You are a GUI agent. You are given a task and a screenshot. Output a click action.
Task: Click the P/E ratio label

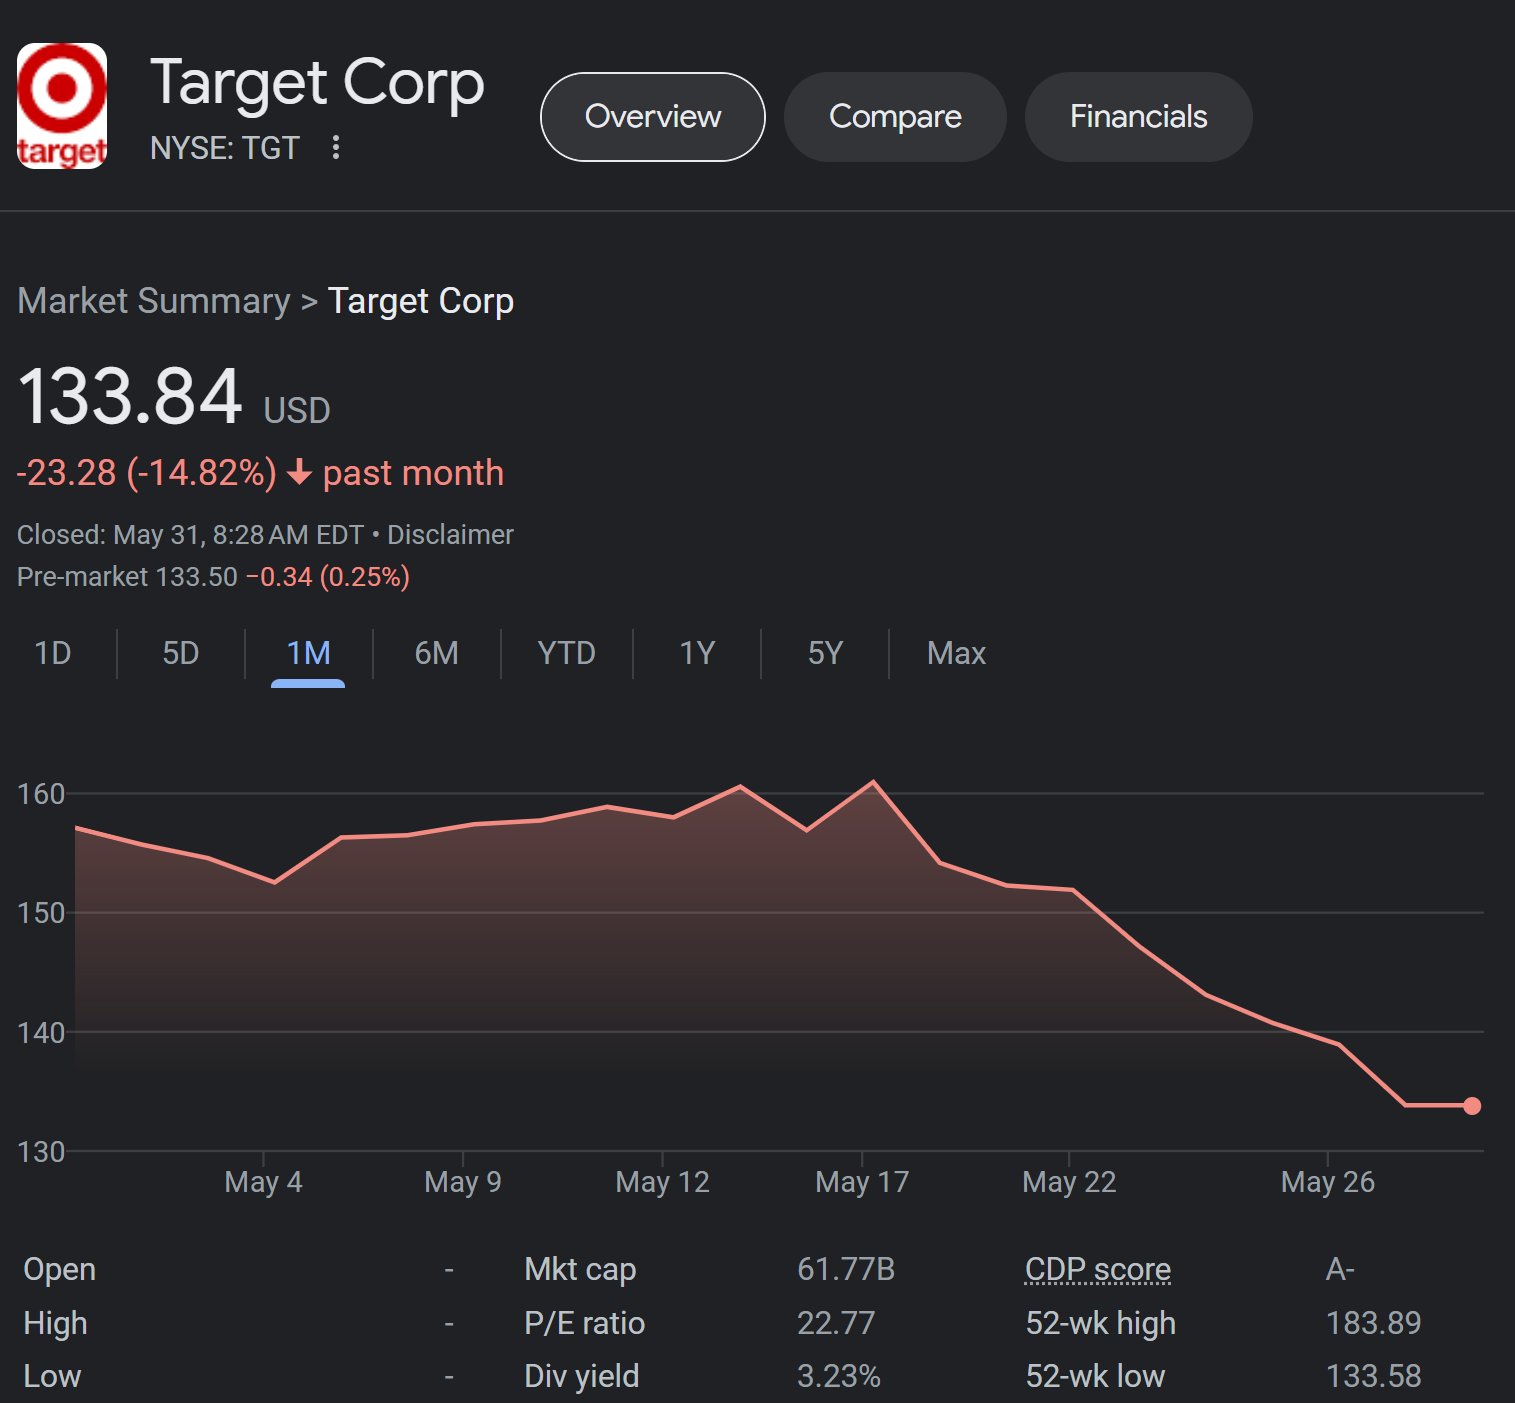(585, 1323)
